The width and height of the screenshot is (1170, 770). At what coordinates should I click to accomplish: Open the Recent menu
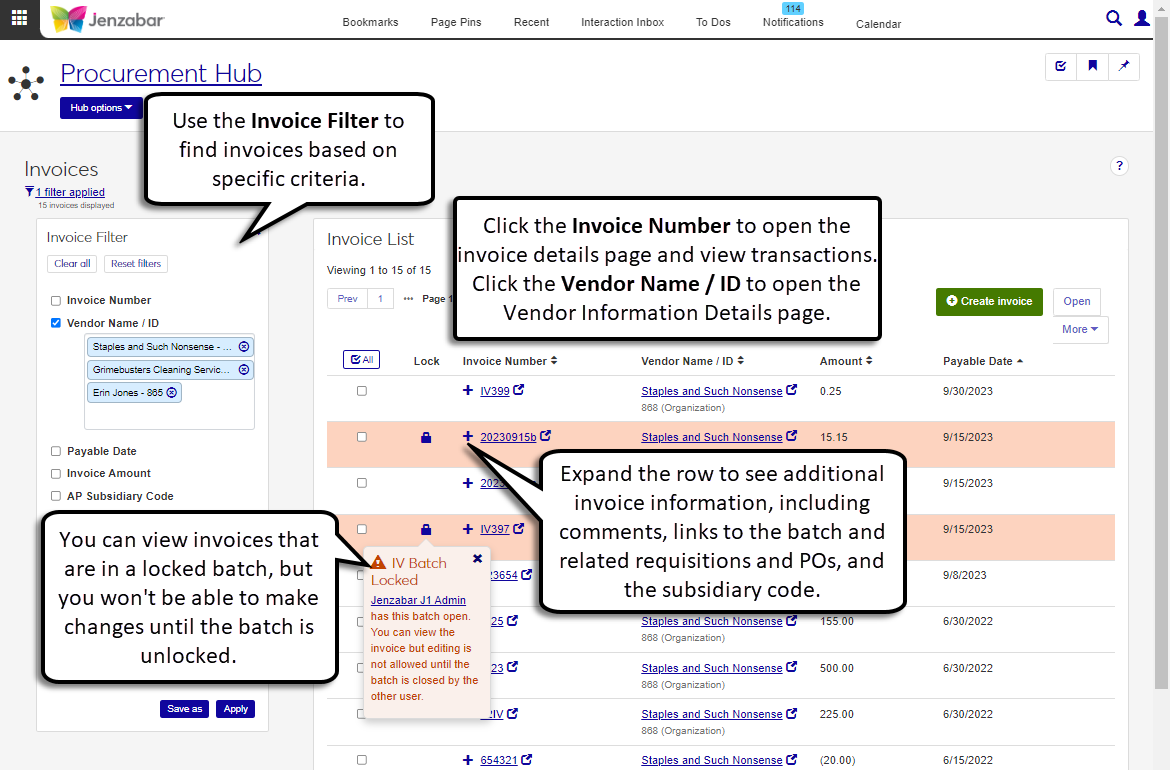pos(531,22)
